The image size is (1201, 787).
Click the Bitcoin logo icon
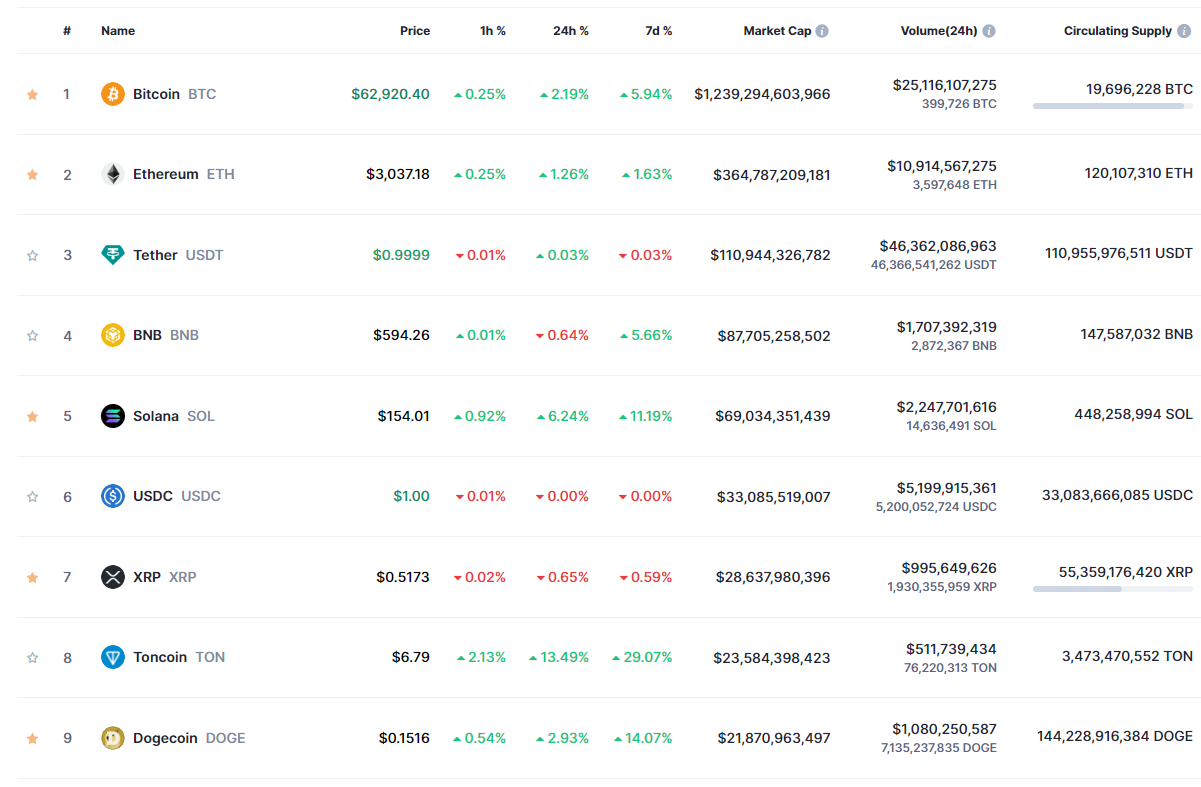[113, 94]
